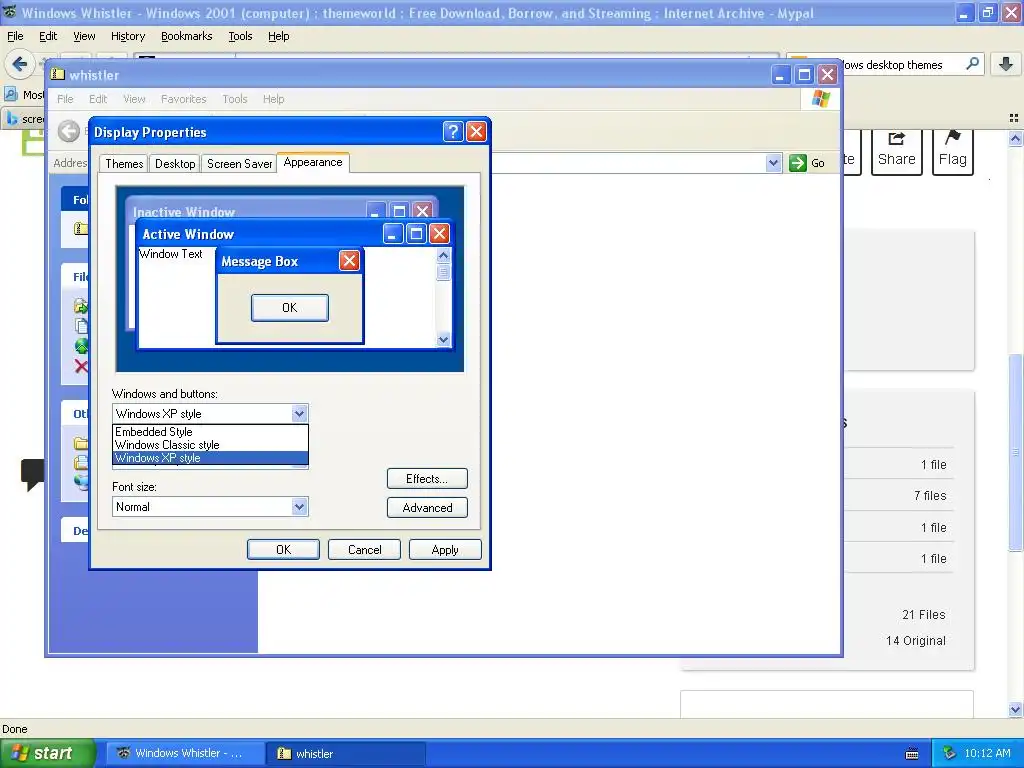Click the Start button
Screen dimensions: 1024x768
pyautogui.click(x=47, y=753)
